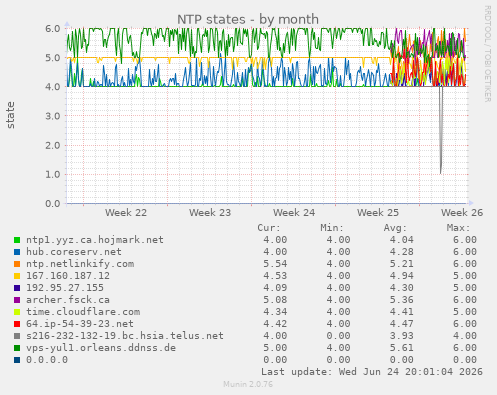
Task: Click the 0.0 y-axis tick label
Action: click(53, 203)
